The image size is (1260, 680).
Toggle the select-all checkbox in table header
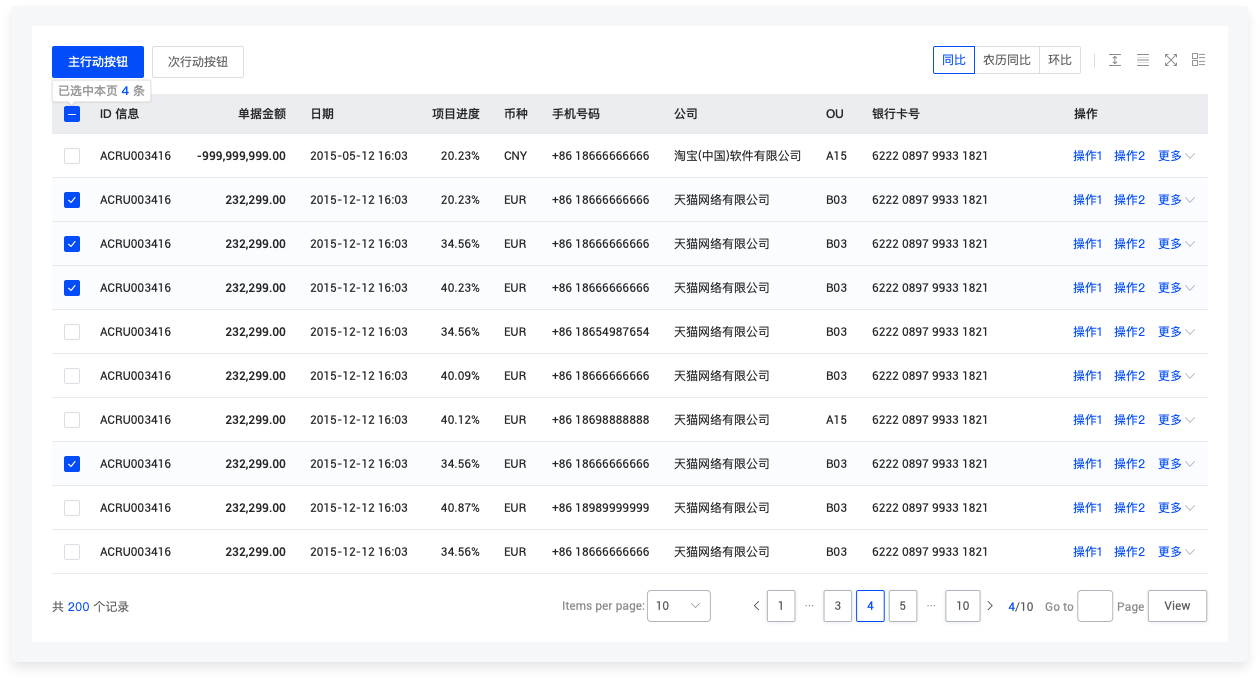(x=72, y=114)
